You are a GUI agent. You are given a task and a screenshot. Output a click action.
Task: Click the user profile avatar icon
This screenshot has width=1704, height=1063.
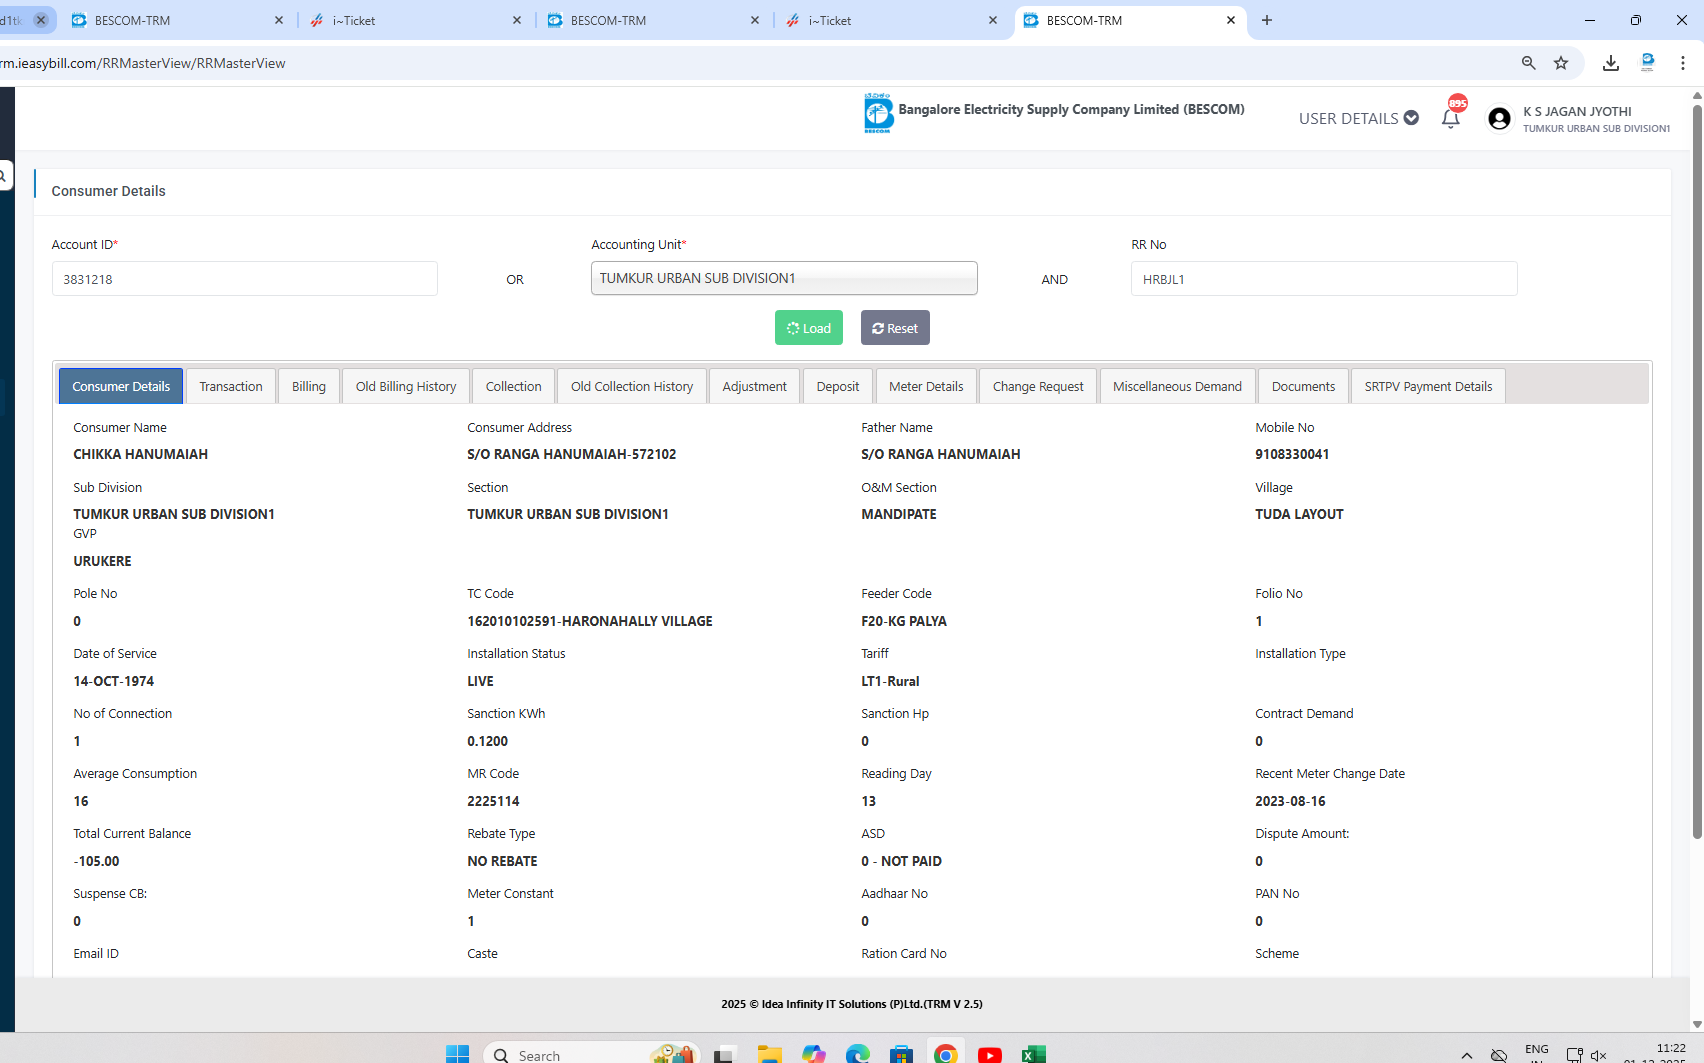click(x=1498, y=119)
